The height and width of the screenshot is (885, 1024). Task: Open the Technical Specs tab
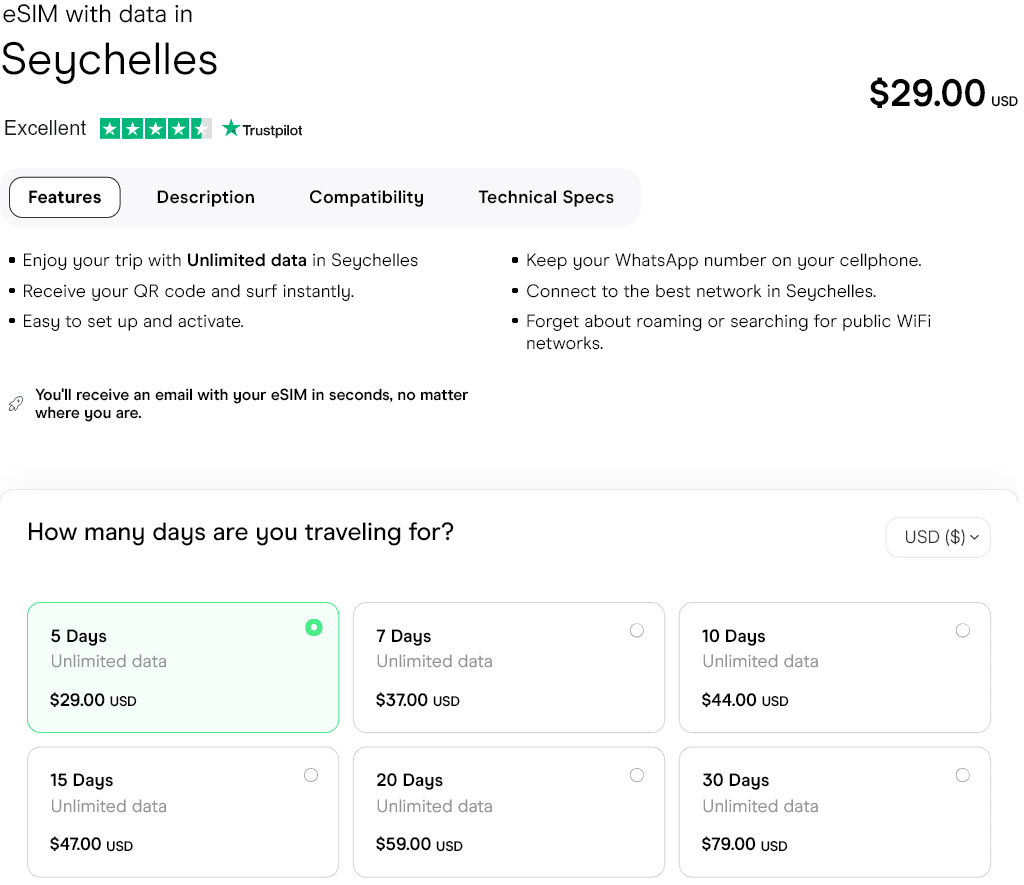pyautogui.click(x=546, y=197)
